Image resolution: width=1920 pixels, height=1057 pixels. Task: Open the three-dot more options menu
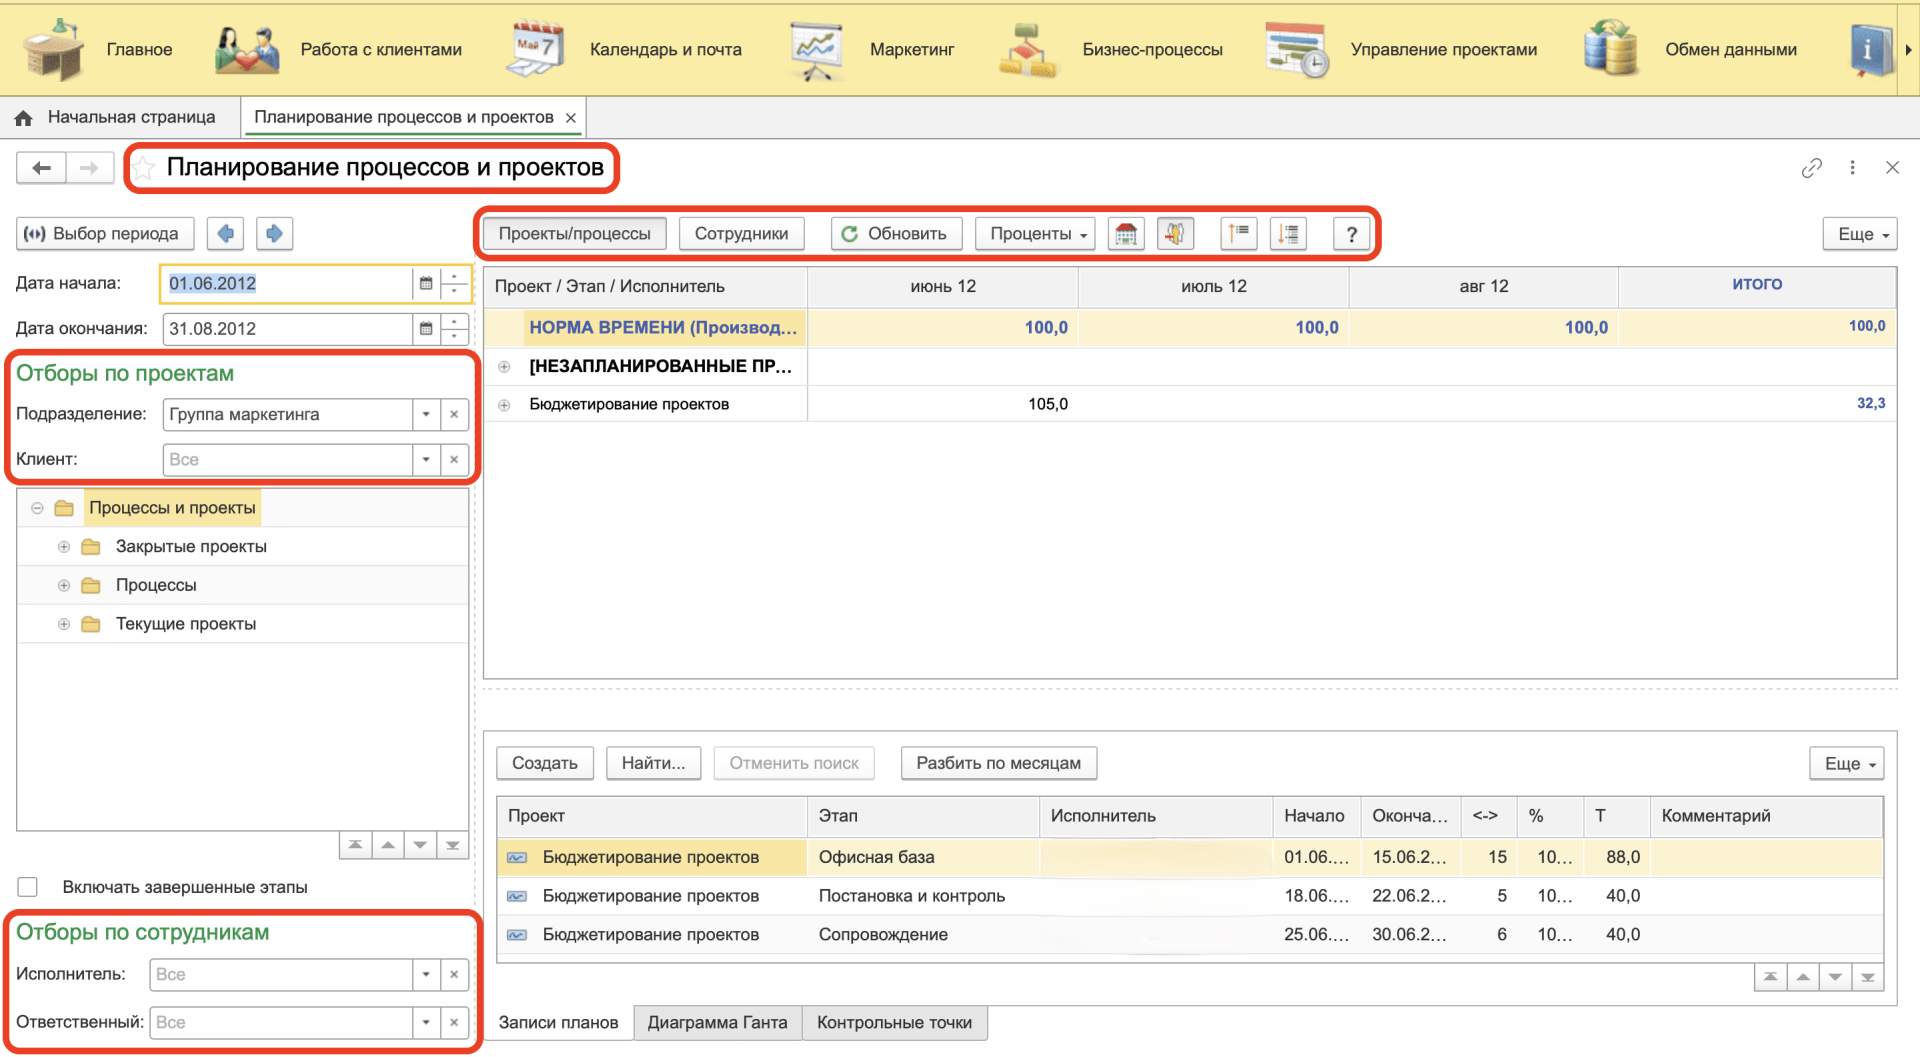click(x=1852, y=168)
